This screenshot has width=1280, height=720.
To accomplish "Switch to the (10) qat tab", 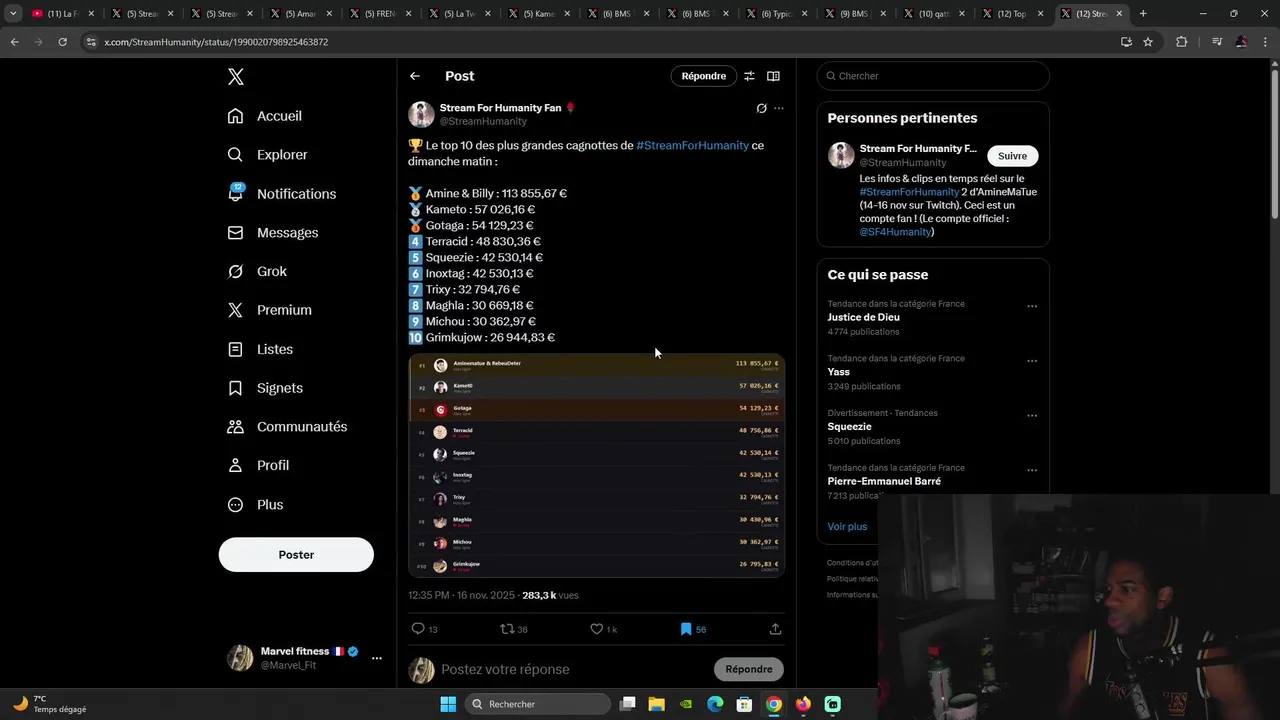I will coord(936,14).
